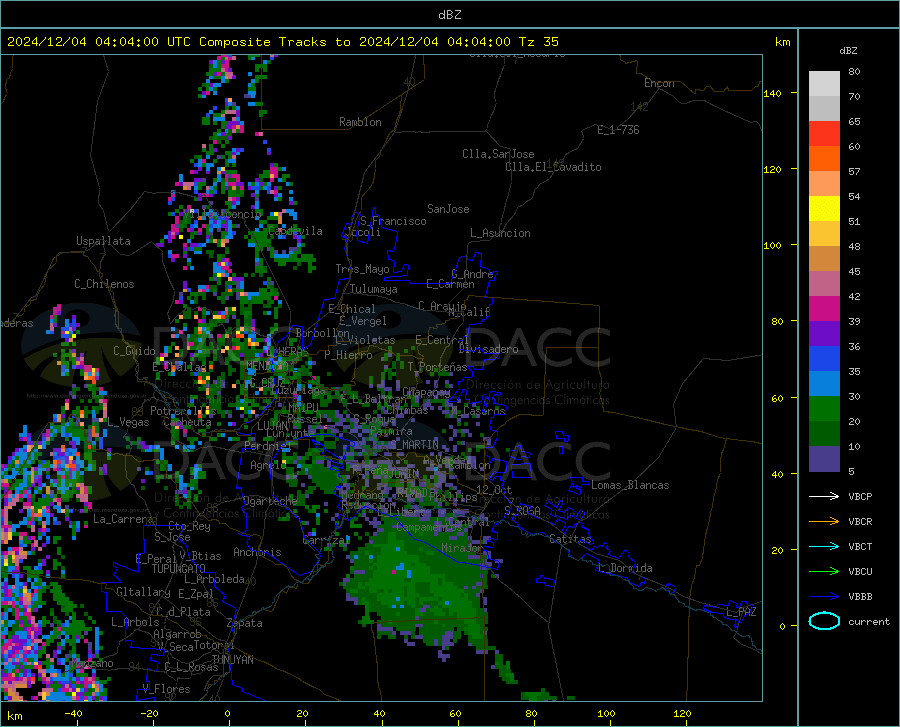900x727 pixels.
Task: Click the 'V_Flores' map label
Action: coord(166,689)
